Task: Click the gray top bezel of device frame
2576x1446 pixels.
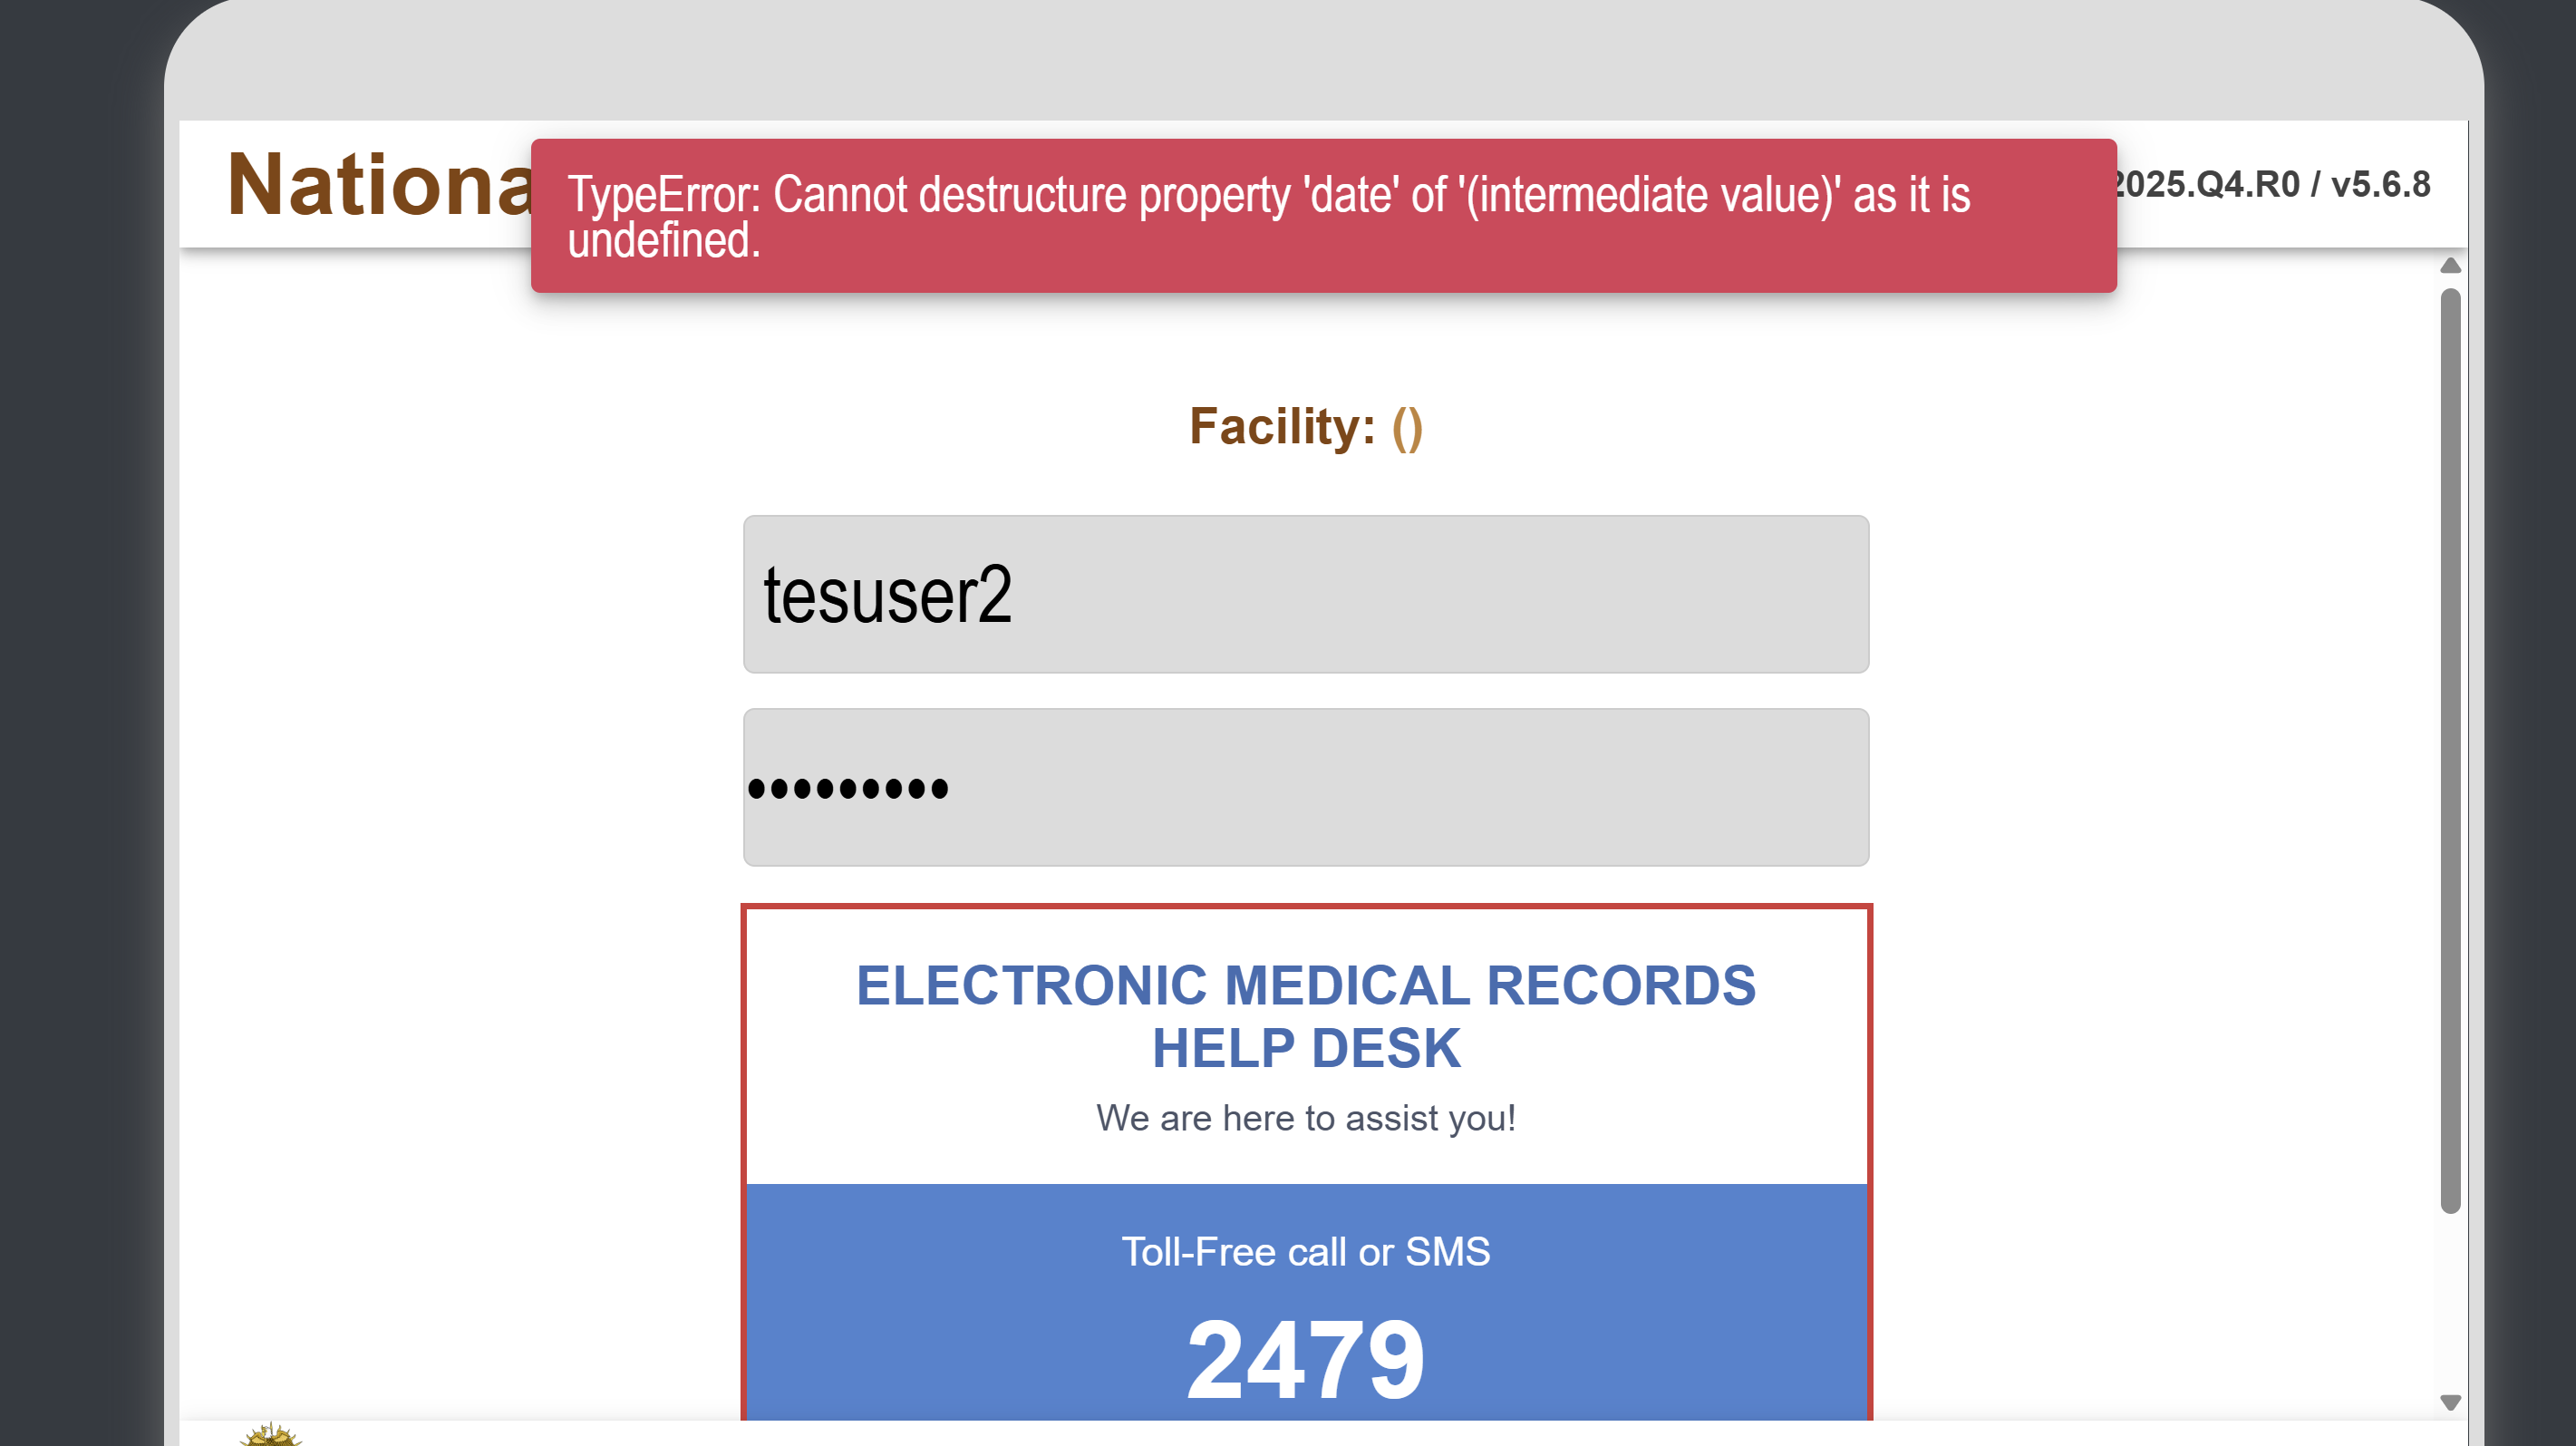Action: [x=1322, y=60]
